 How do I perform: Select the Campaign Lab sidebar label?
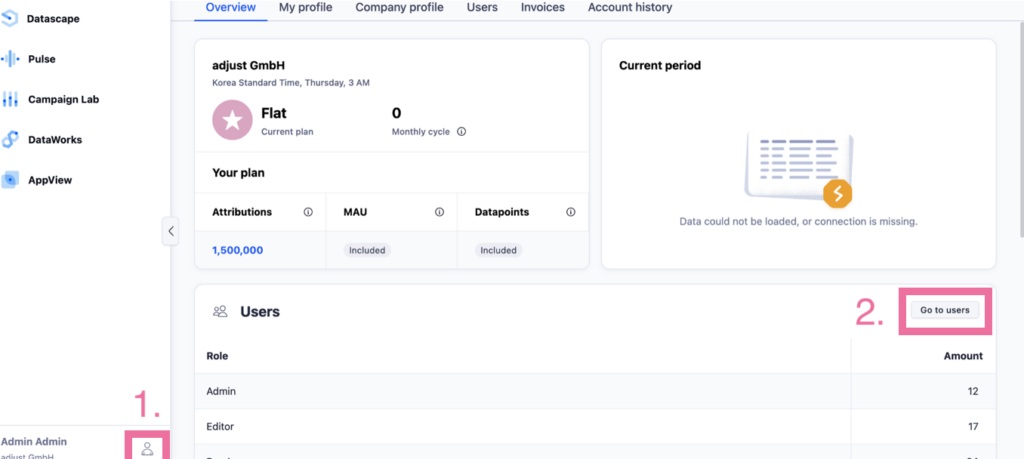(x=63, y=99)
